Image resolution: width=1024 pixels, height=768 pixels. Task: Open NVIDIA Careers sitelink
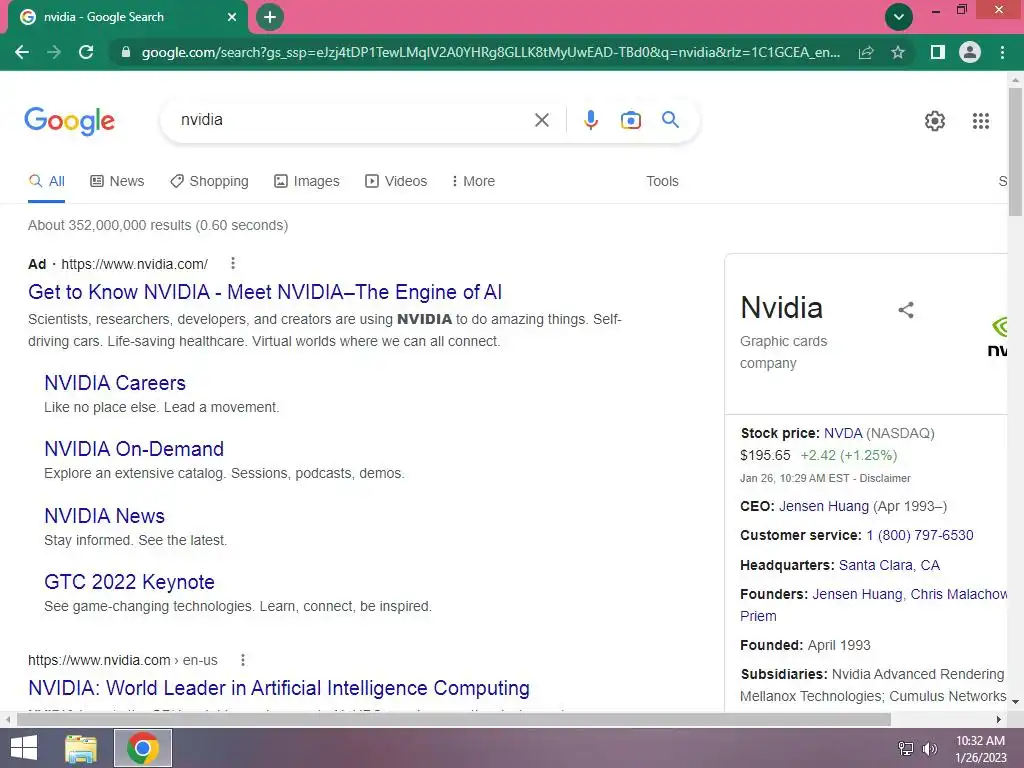[115, 383]
